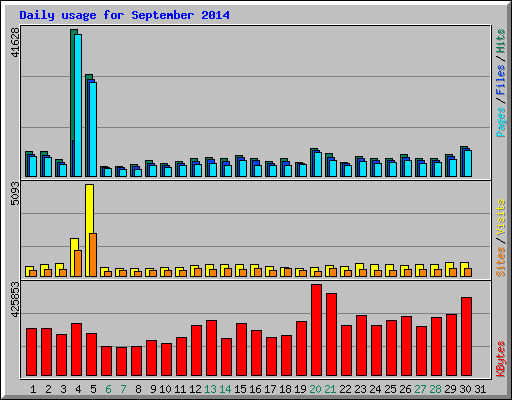The image size is (512, 400).
Task: Select the 425853 axis value
Action: 15,299
